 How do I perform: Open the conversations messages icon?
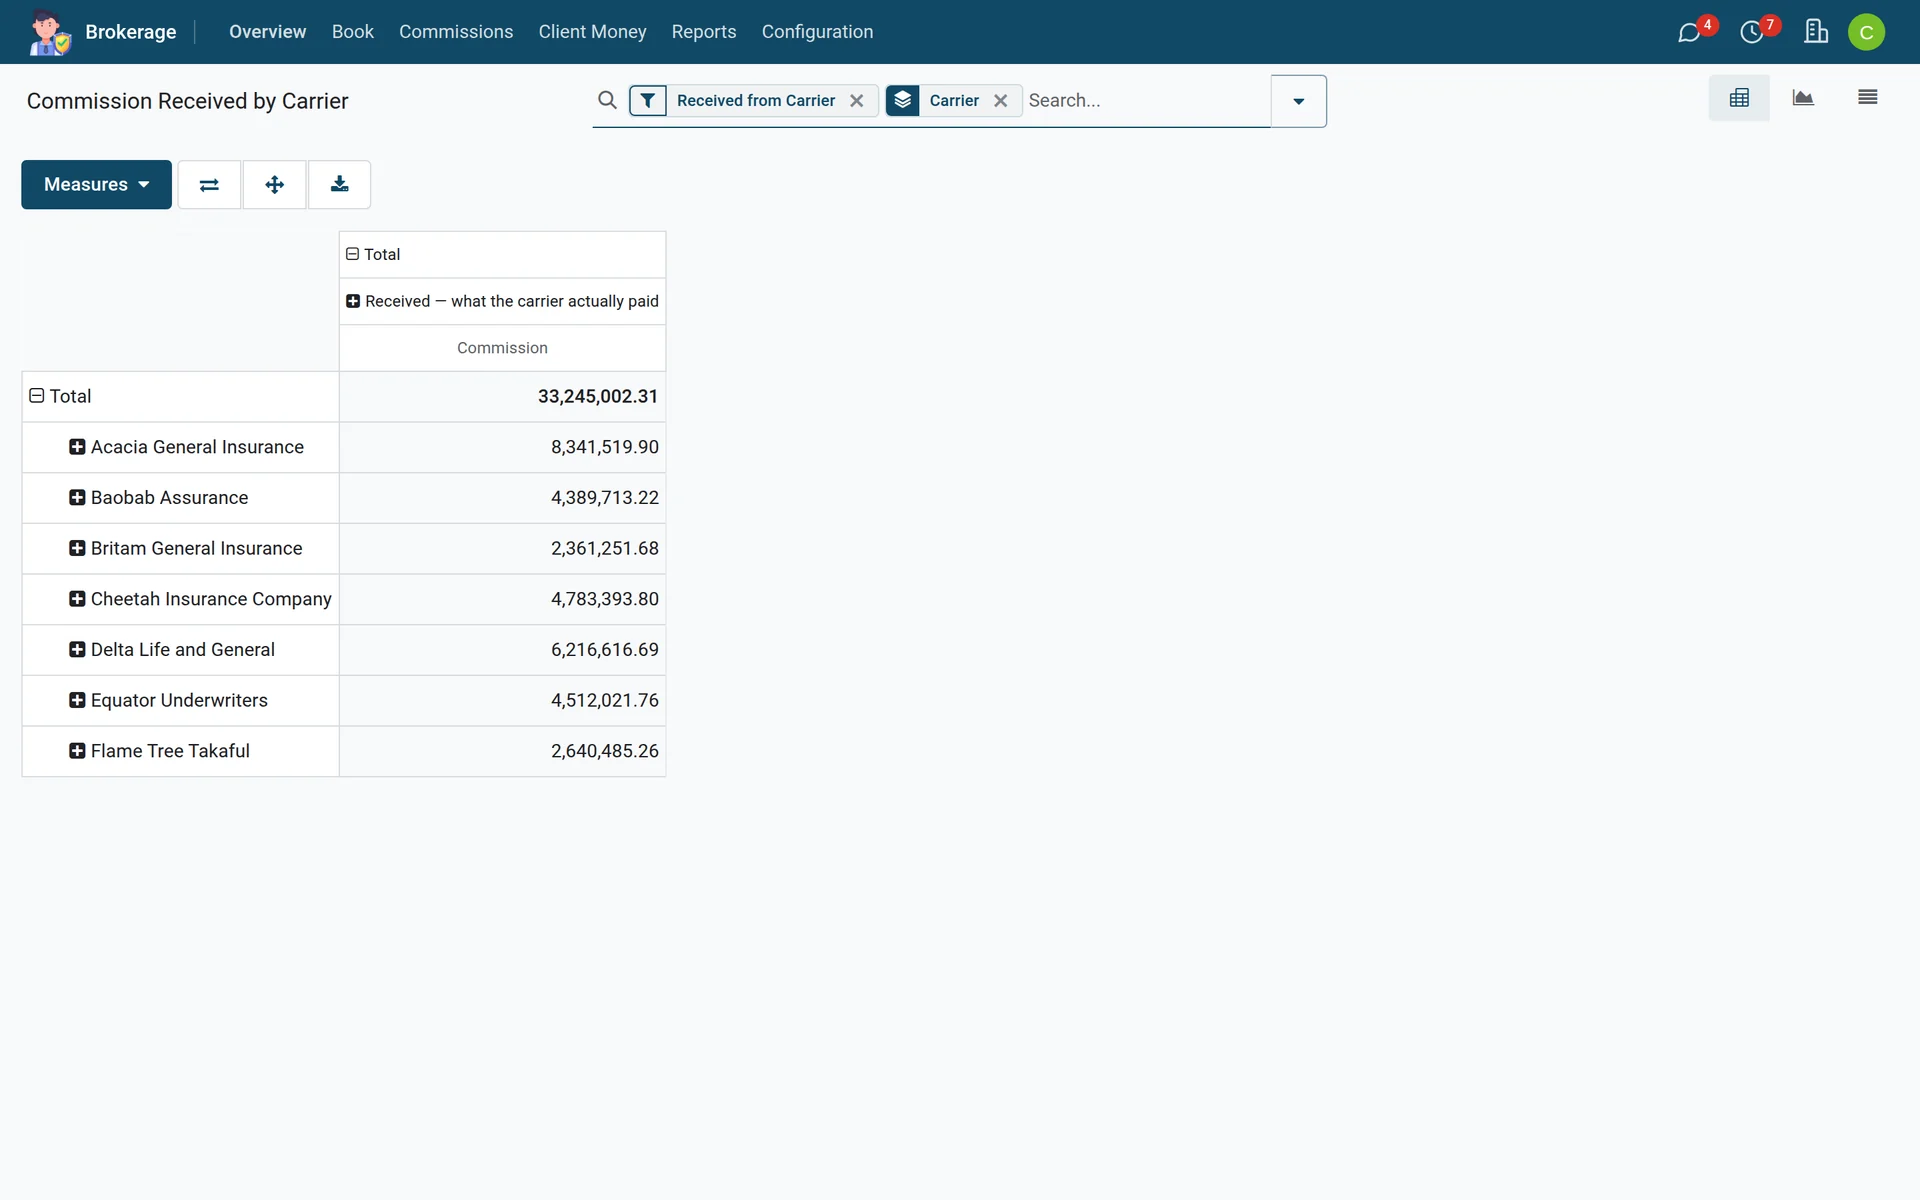pos(1689,32)
